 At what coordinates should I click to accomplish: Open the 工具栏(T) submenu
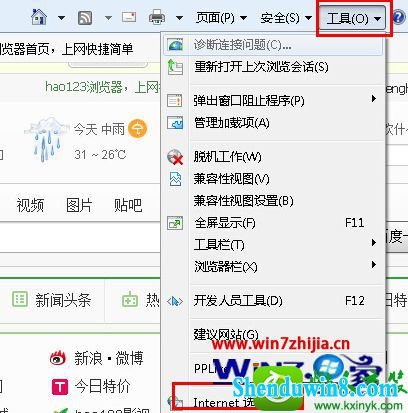273,245
